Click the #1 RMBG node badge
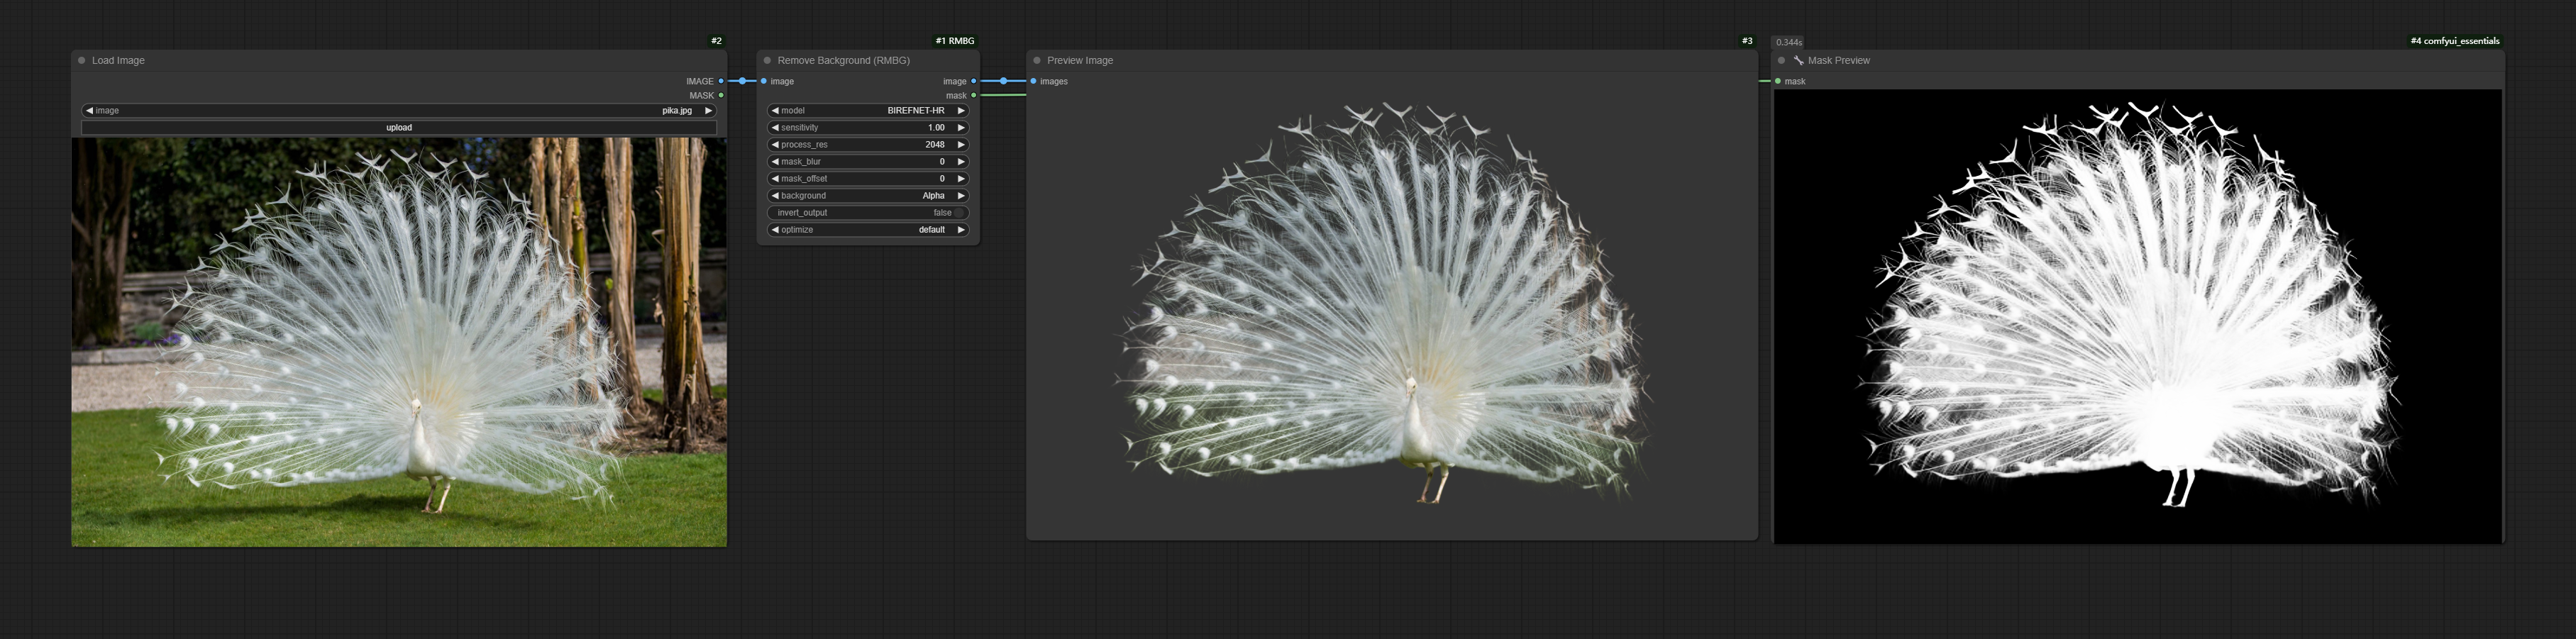This screenshot has height=639, width=2576. pos(955,41)
